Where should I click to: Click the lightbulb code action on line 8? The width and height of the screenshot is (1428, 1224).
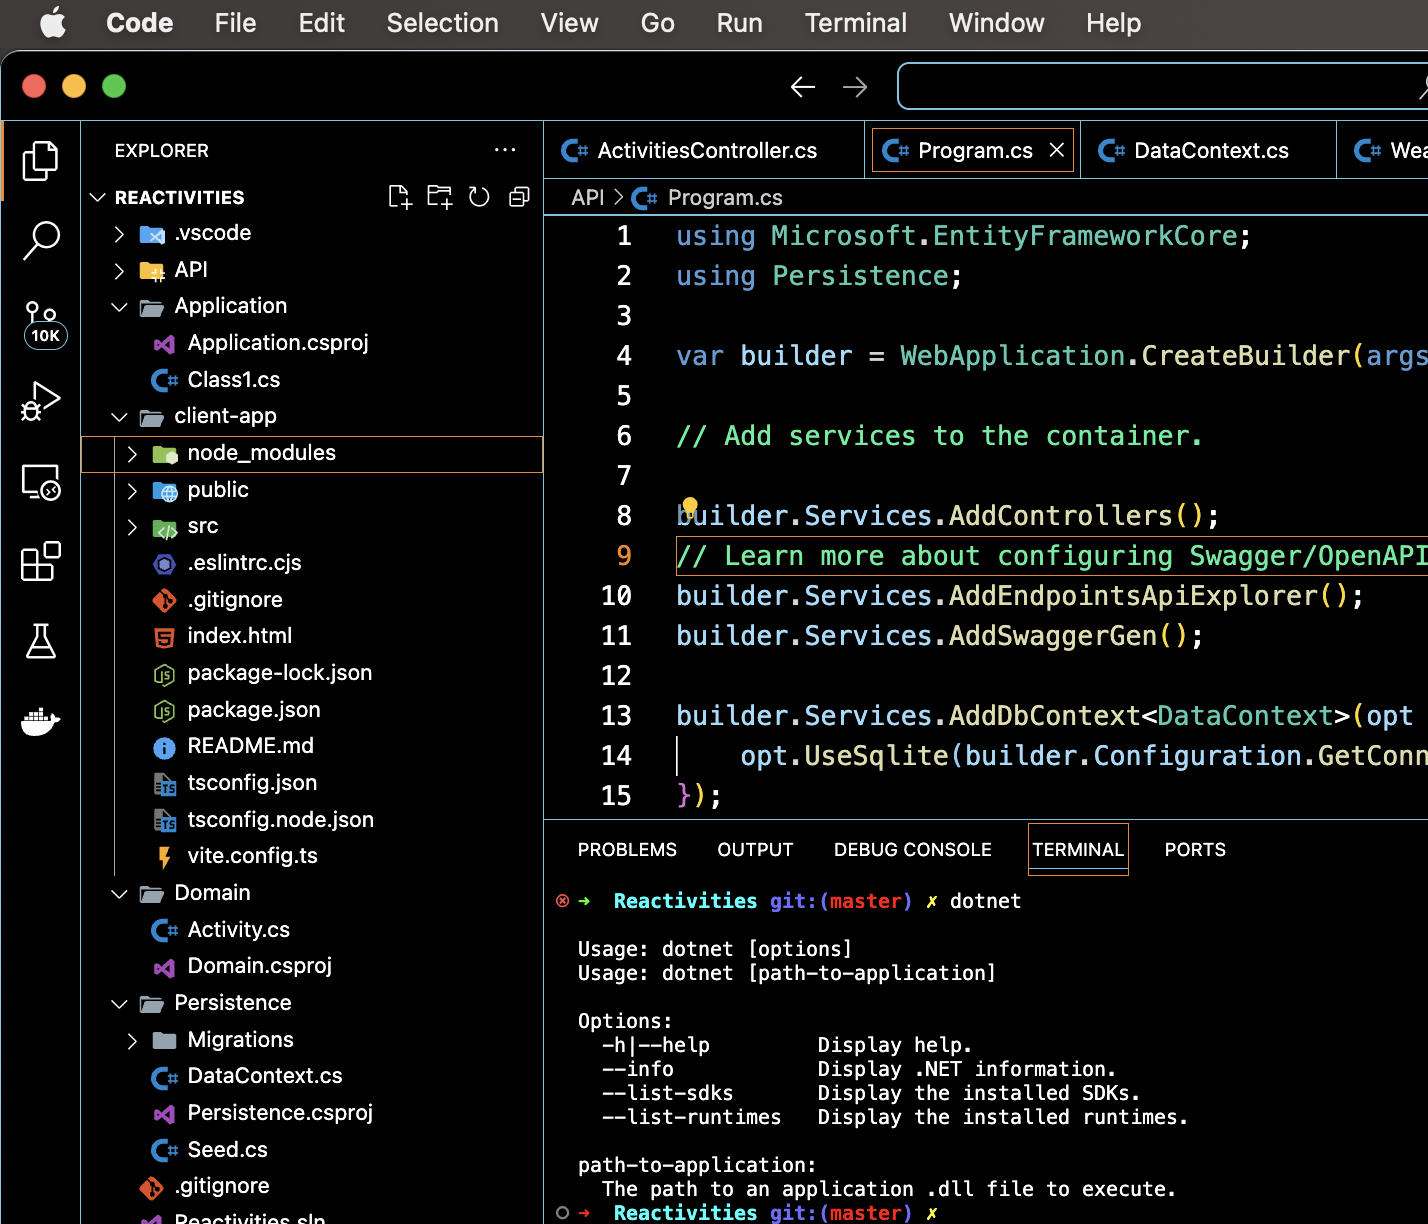point(689,506)
